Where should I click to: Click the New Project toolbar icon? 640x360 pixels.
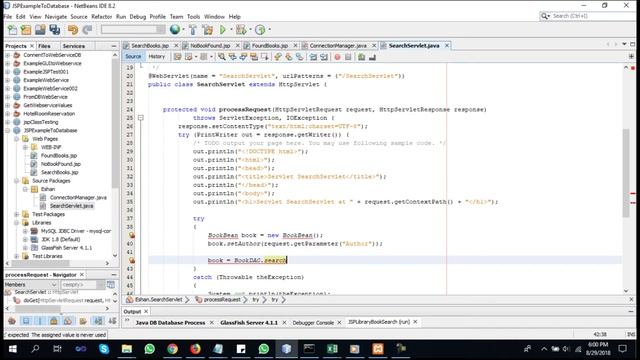click(x=26, y=30)
